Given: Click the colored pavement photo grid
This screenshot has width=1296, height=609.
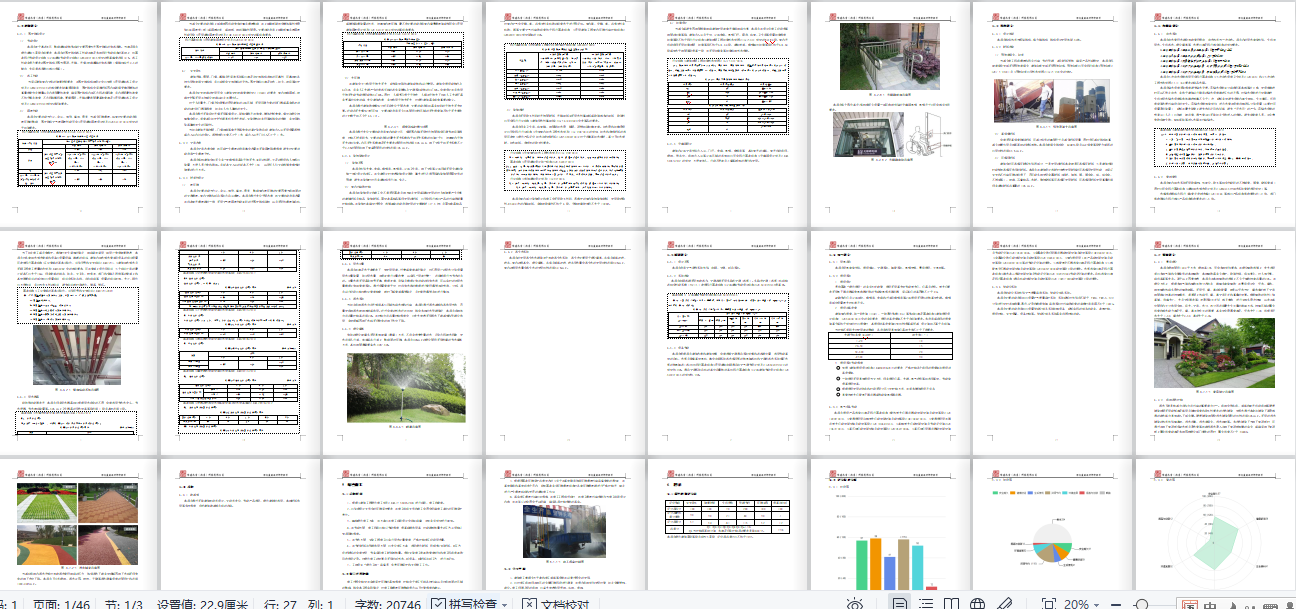Looking at the screenshot, I should 75,525.
